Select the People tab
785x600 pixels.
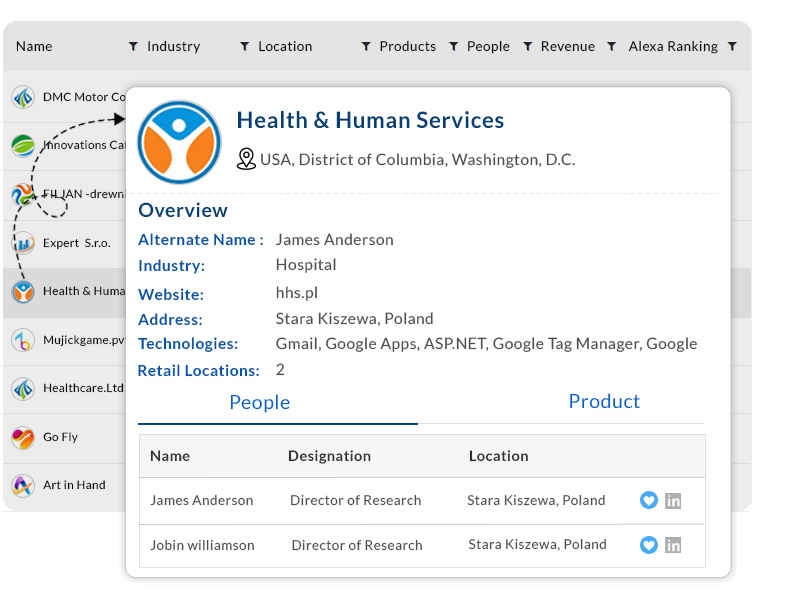click(259, 403)
